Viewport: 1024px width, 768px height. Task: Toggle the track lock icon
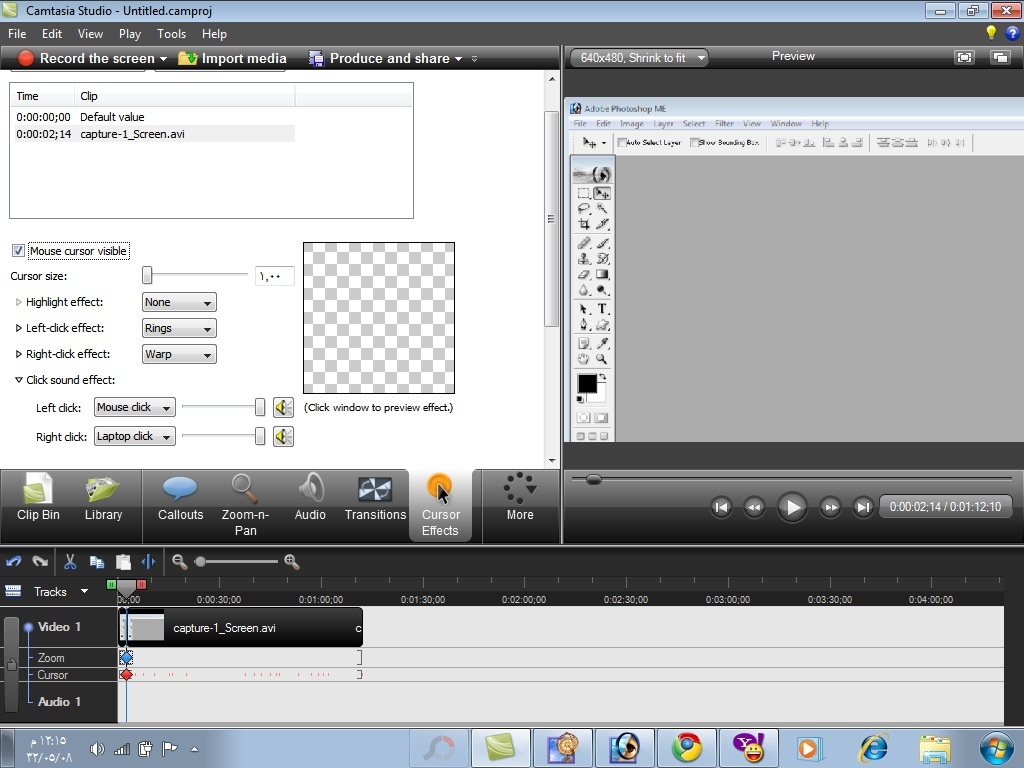click(x=11, y=664)
